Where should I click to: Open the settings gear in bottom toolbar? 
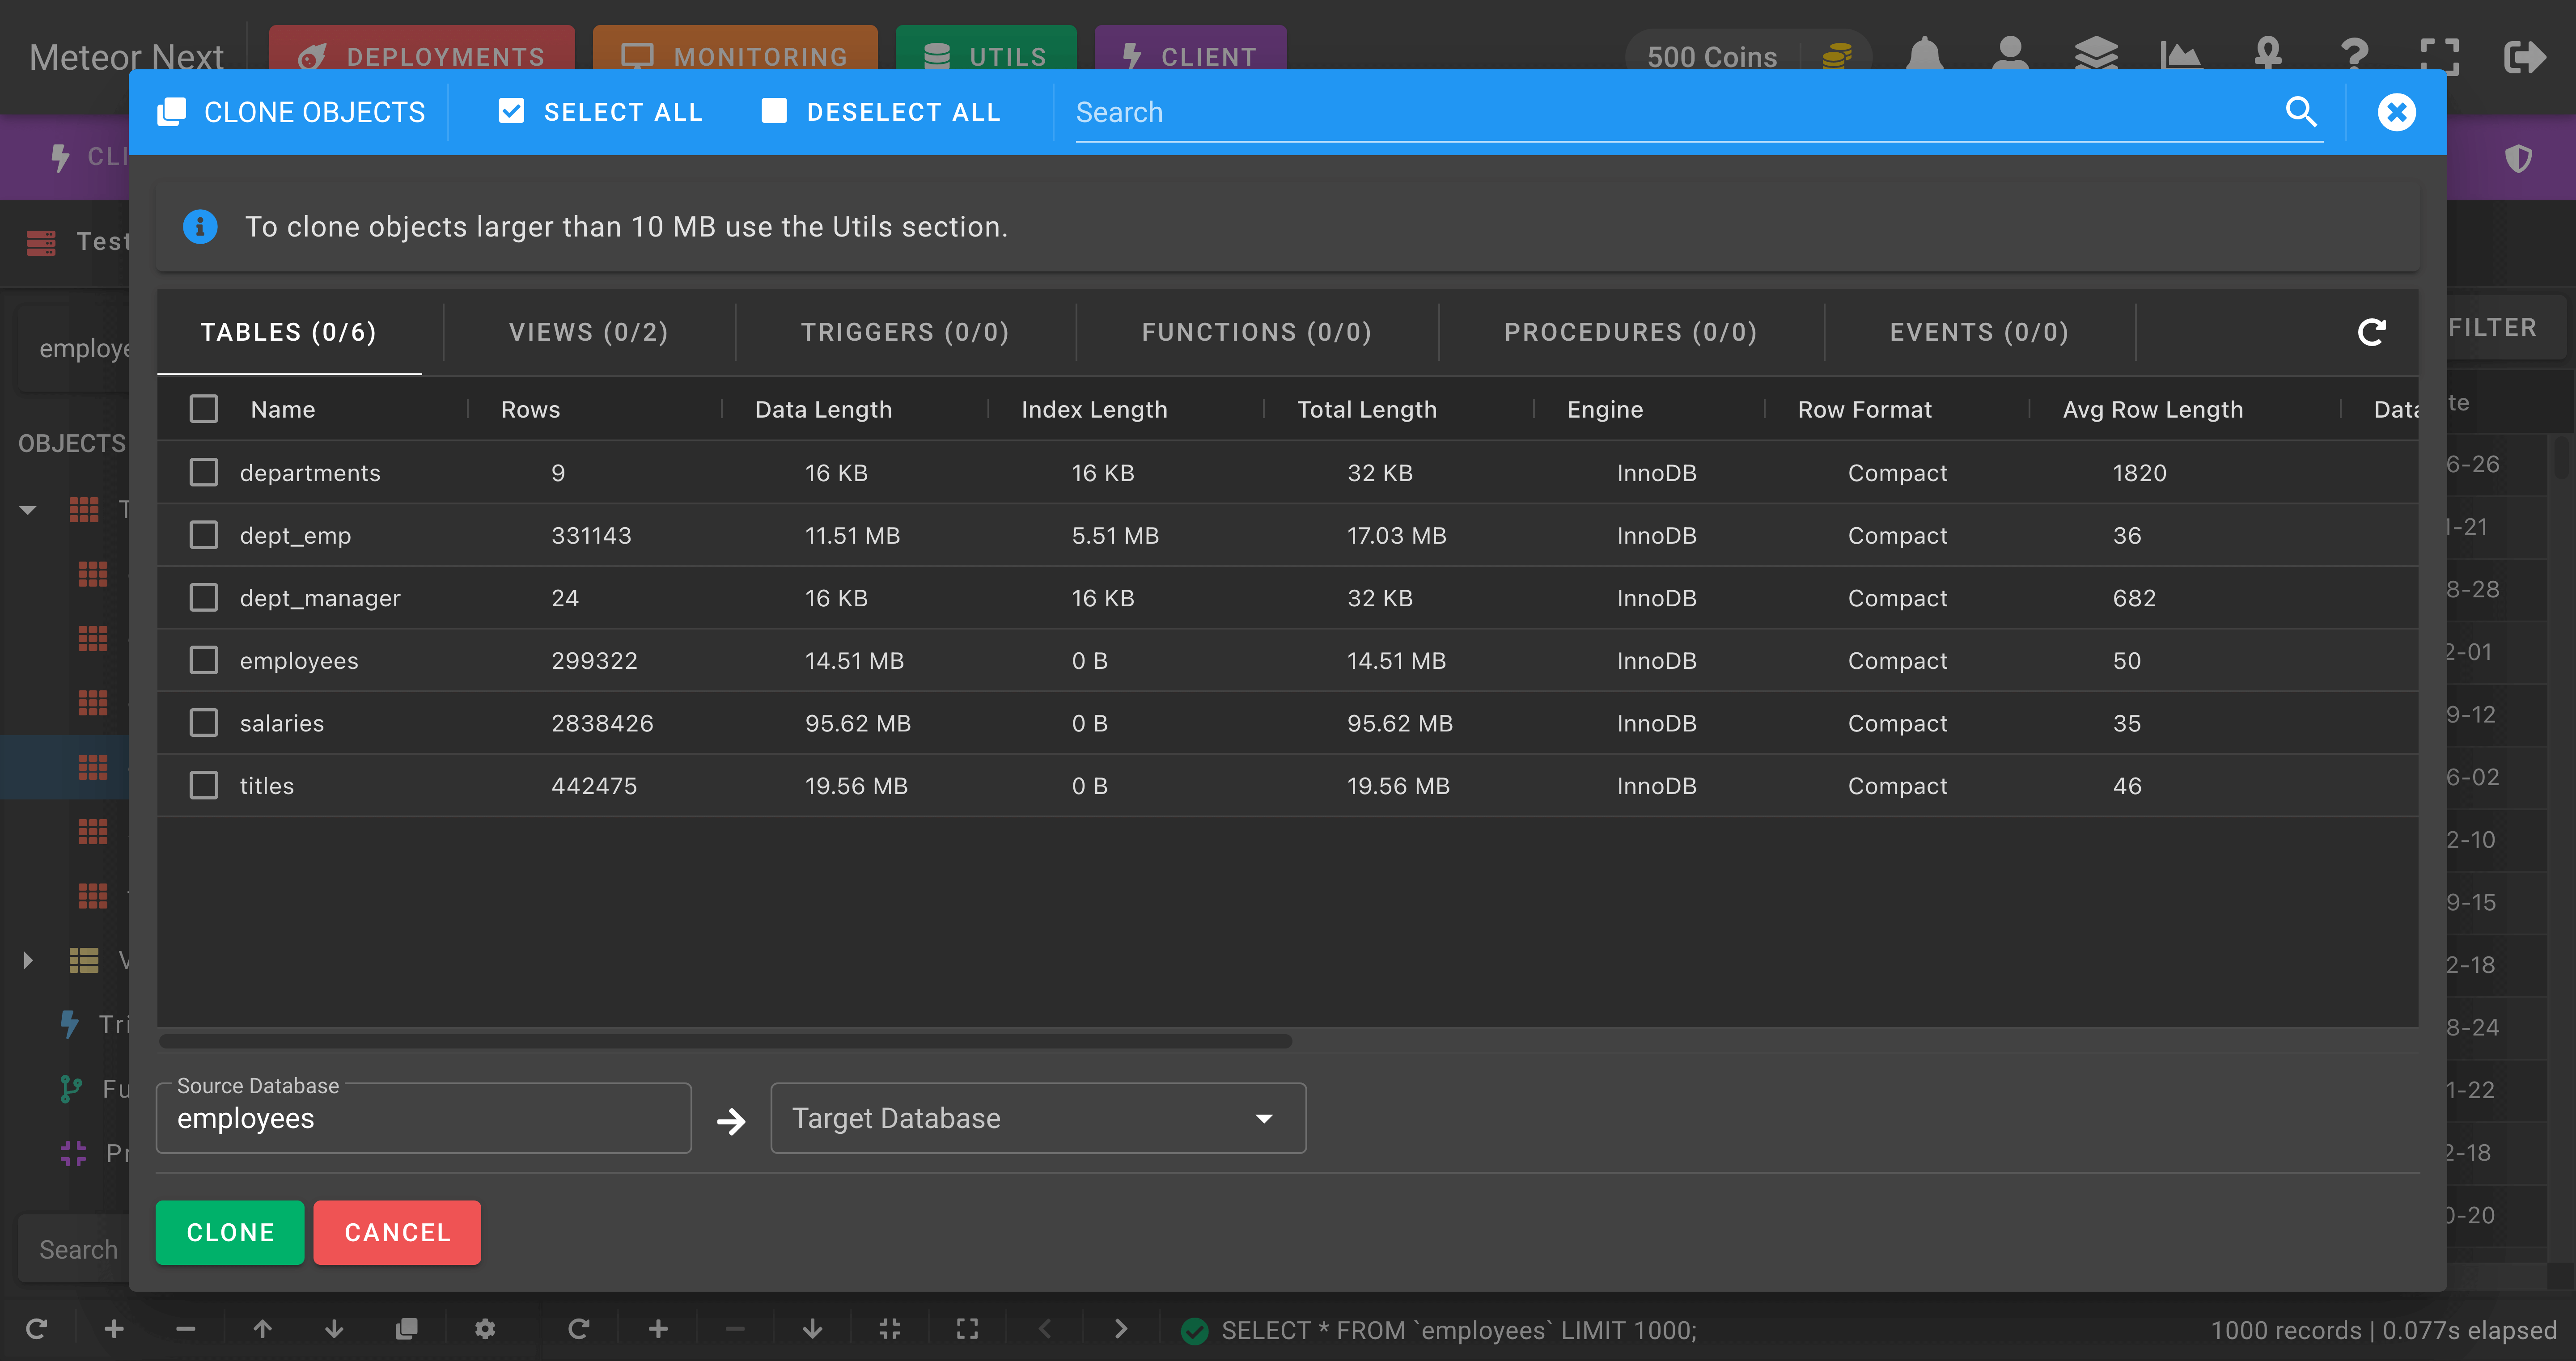coord(485,1328)
